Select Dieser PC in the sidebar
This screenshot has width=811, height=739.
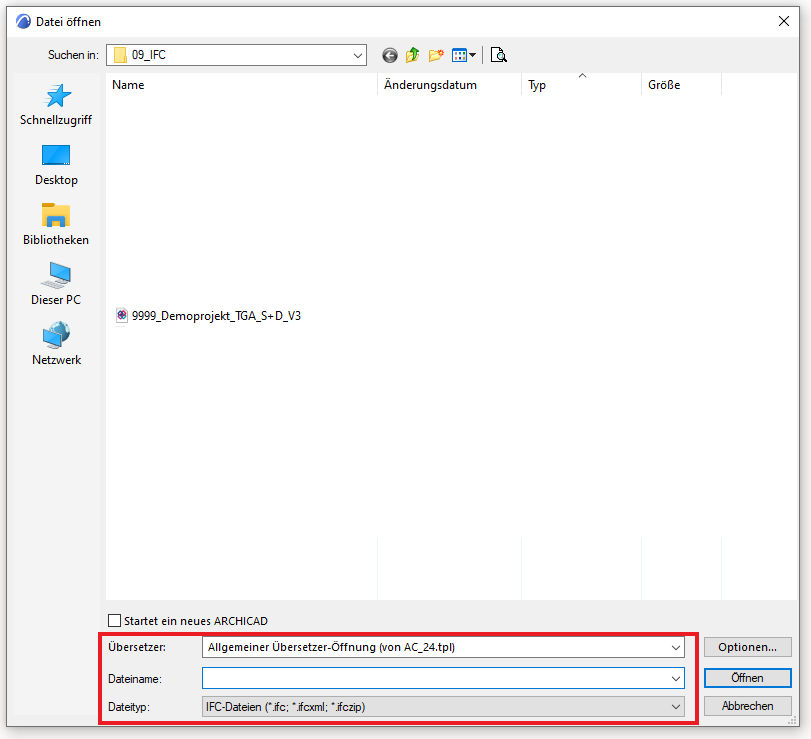coord(56,285)
